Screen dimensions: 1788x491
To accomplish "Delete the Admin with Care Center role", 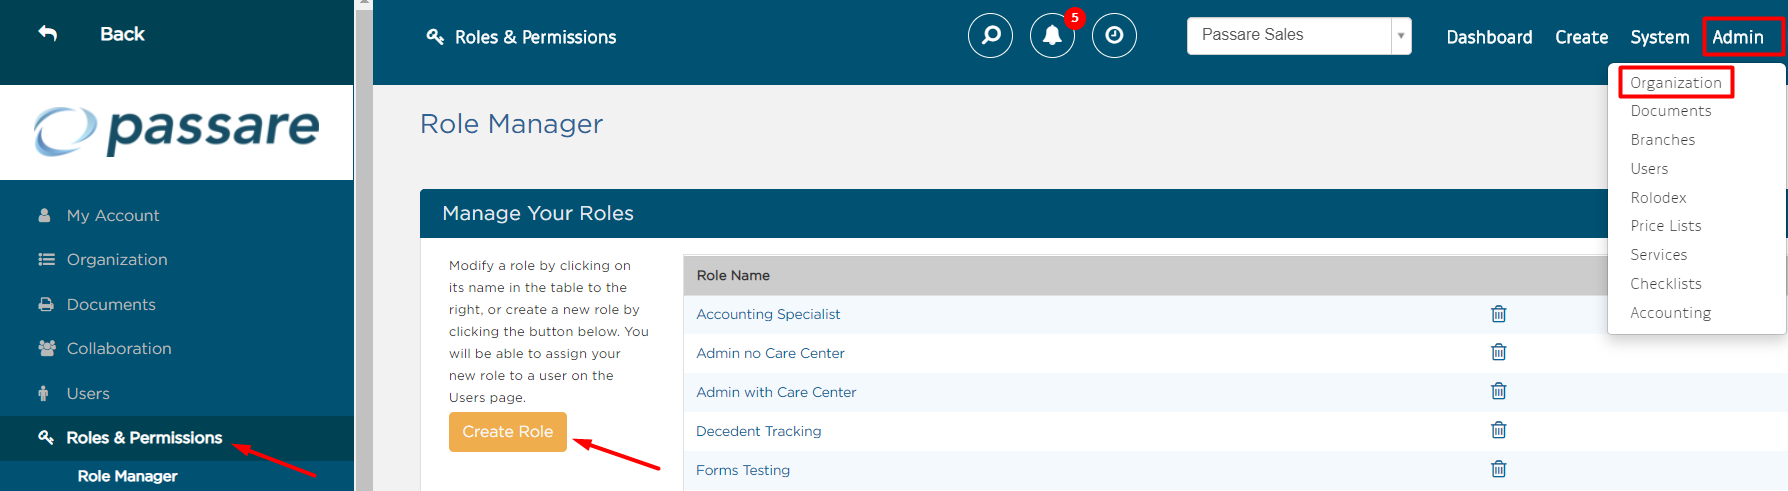I will [1498, 391].
